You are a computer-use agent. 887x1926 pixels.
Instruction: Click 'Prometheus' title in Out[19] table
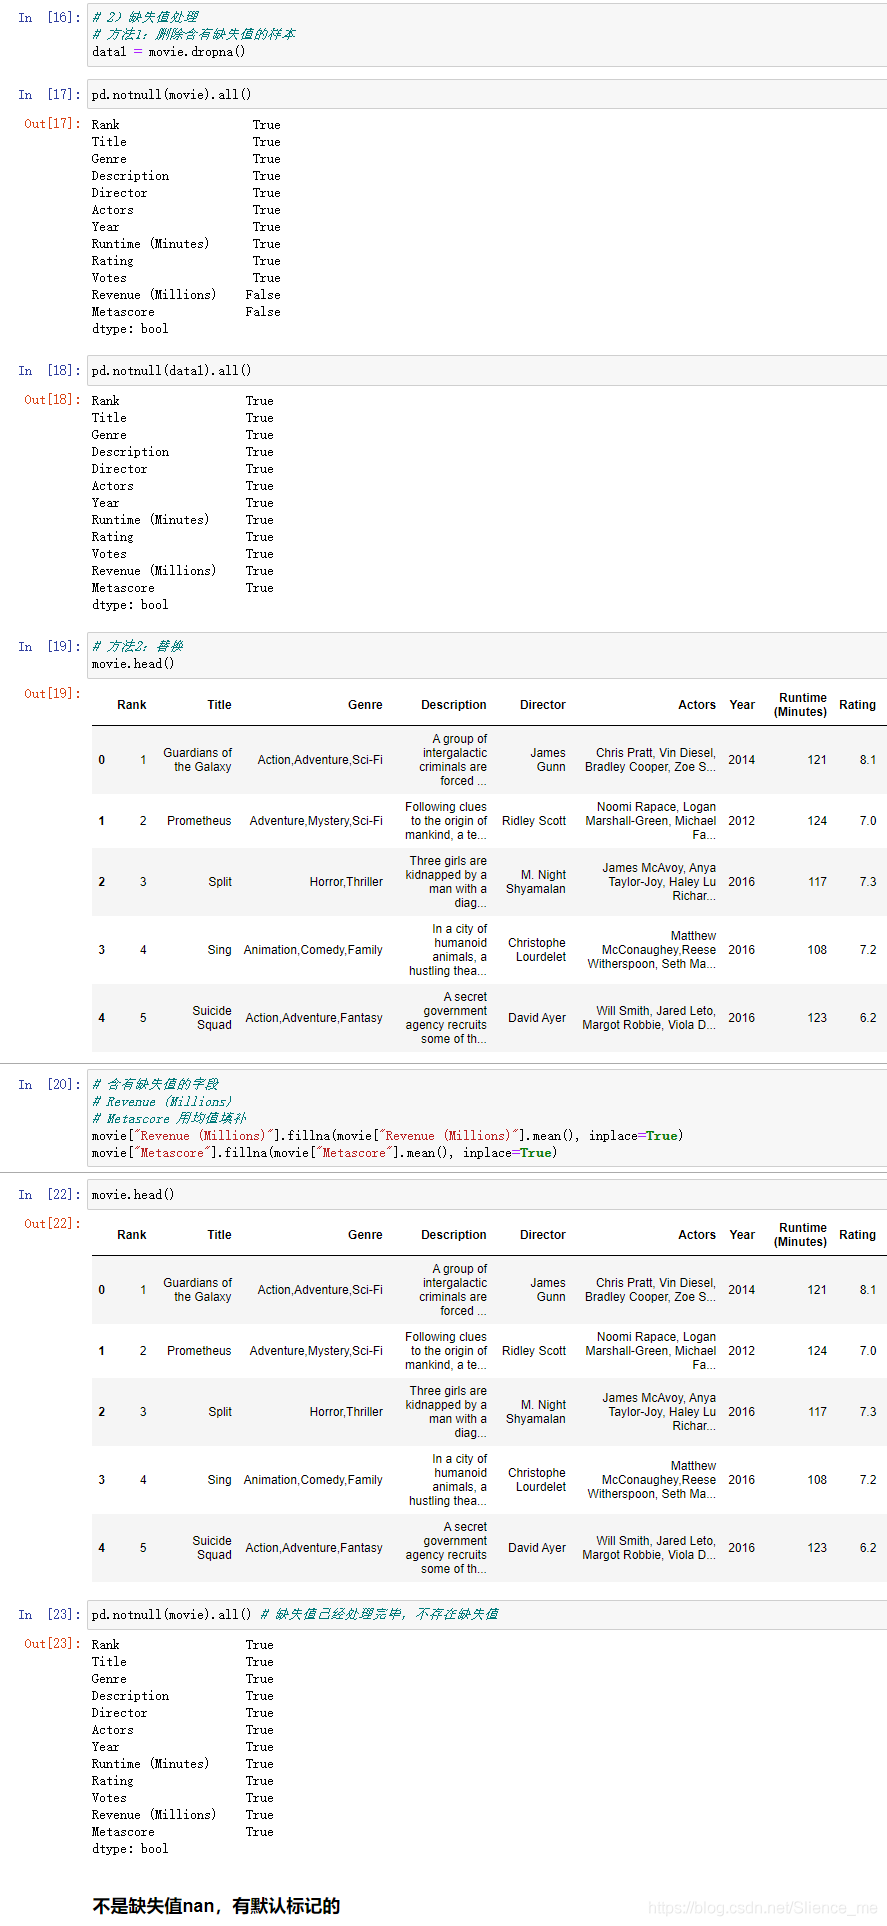[199, 821]
